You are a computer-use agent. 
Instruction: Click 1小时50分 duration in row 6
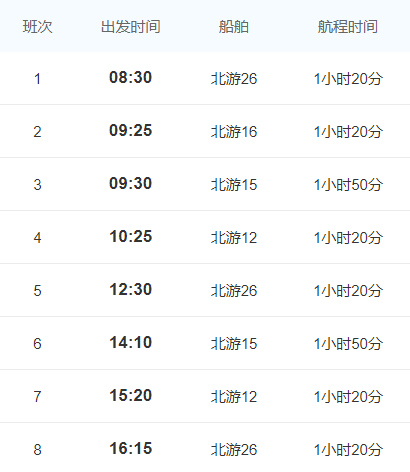tap(348, 344)
